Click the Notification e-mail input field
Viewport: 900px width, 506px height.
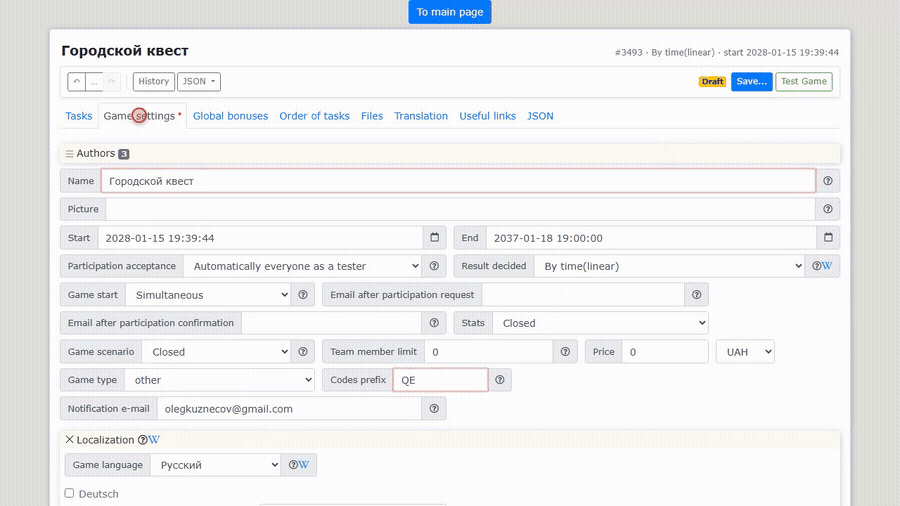pyautogui.click(x=290, y=408)
